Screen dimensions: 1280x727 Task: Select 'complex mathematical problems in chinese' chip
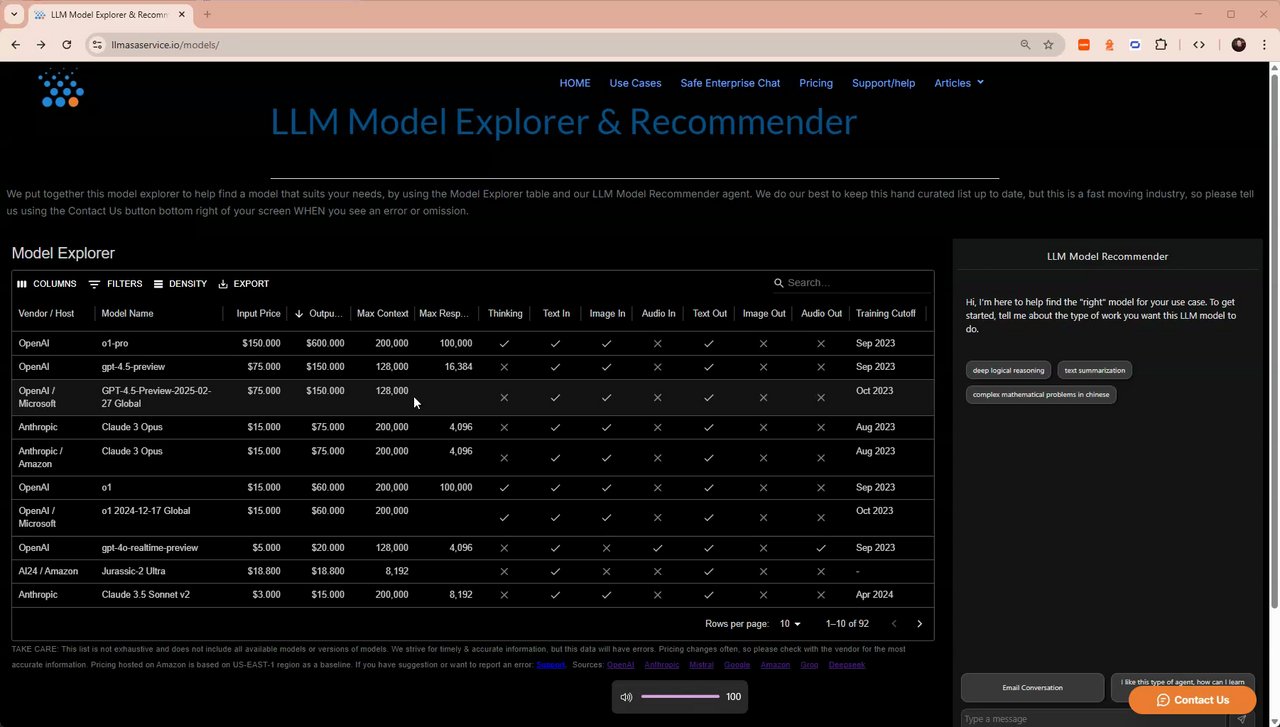(x=1041, y=394)
